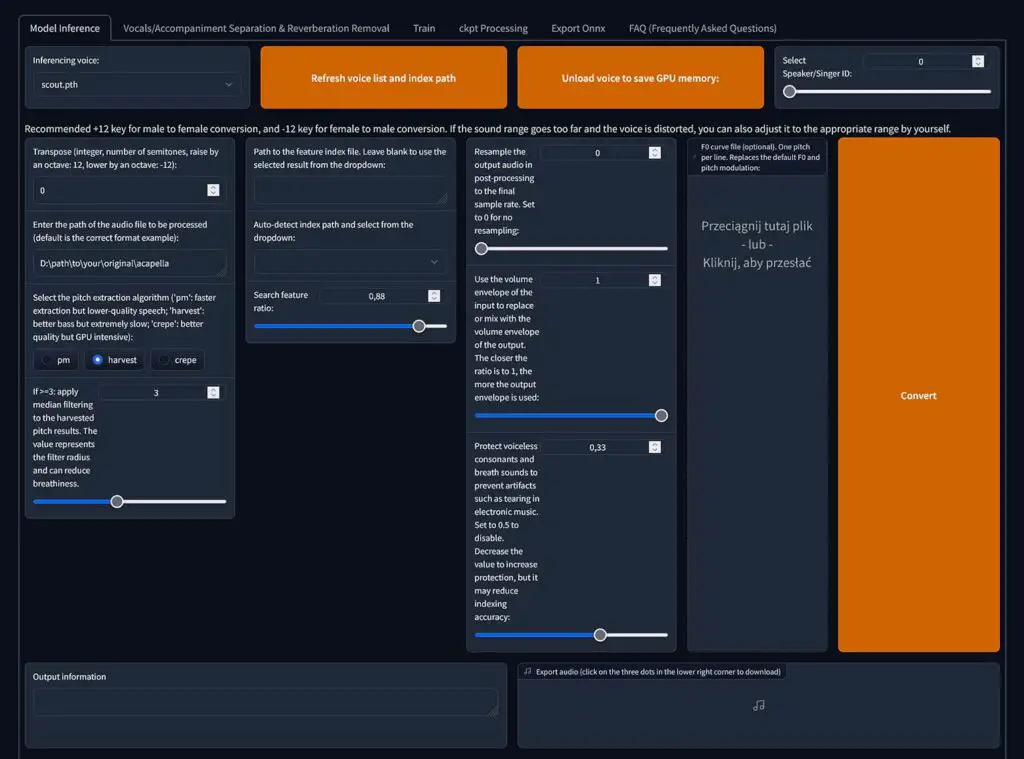Click the Transpose value stepper arrows
This screenshot has width=1024, height=759.
(213, 190)
